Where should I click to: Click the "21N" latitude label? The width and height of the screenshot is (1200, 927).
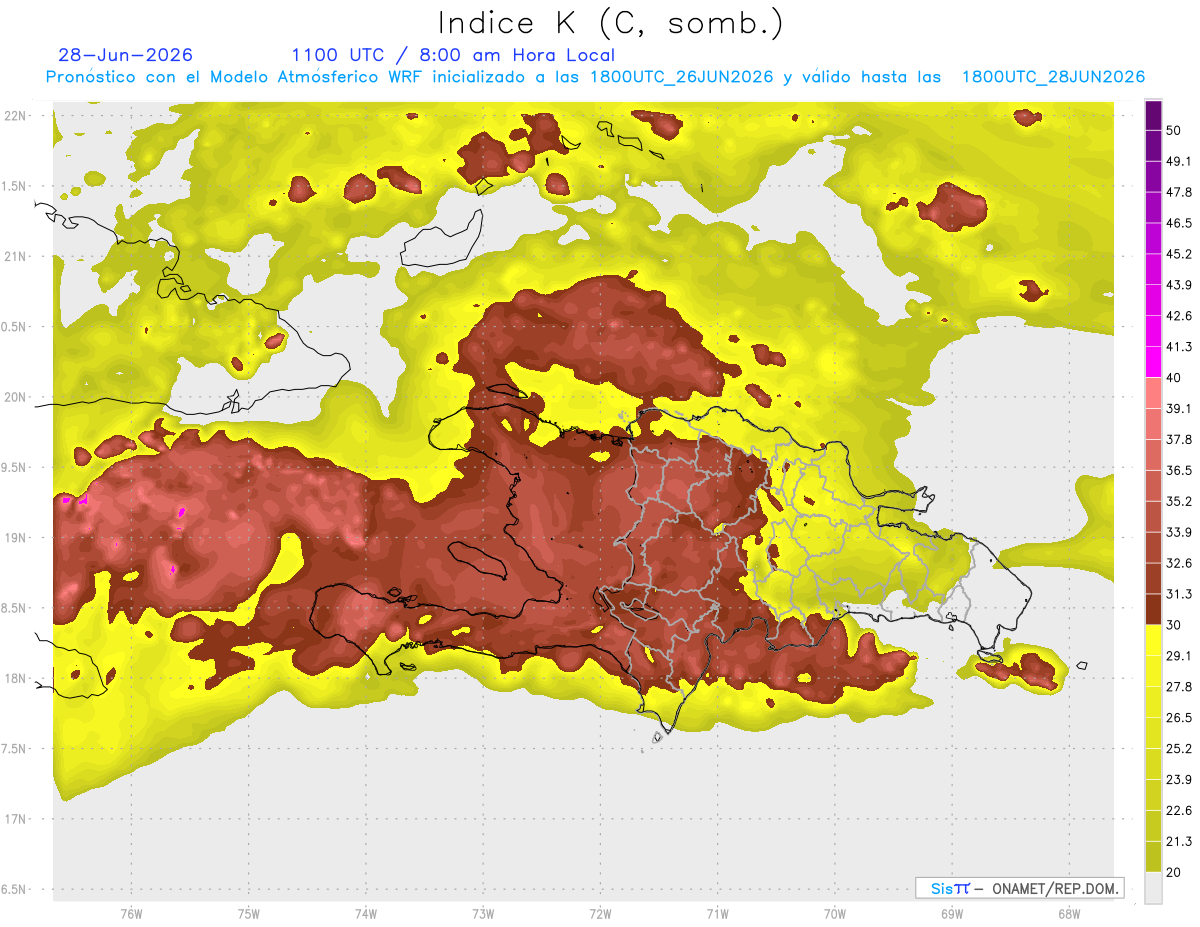[17, 256]
